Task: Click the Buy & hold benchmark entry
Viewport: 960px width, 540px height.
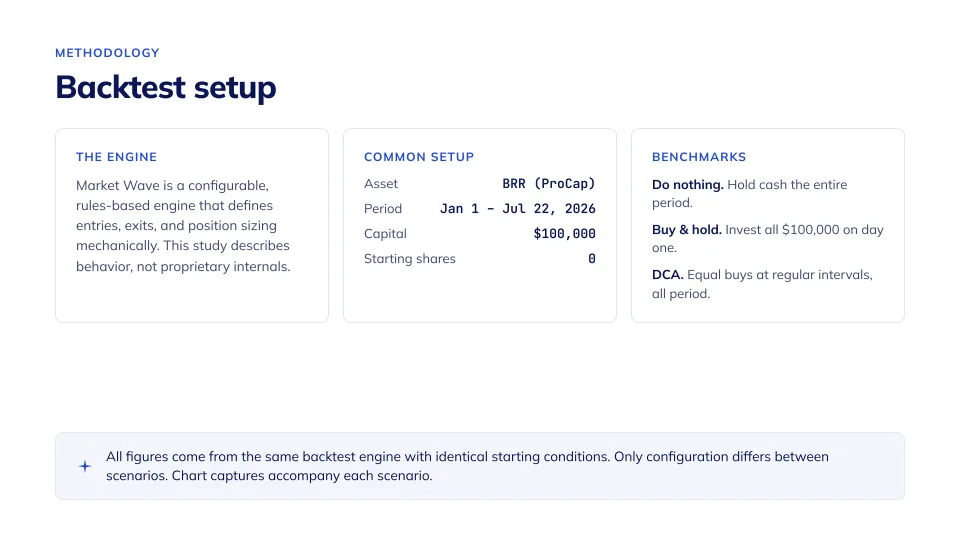Action: click(x=768, y=239)
